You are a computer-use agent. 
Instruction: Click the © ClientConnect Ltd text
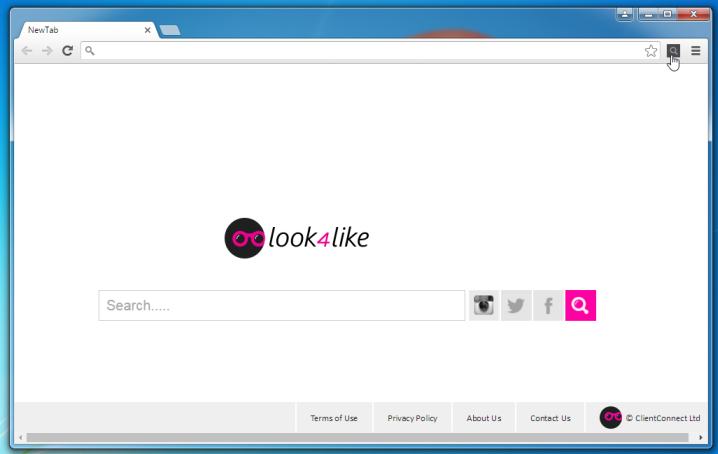[663, 418]
